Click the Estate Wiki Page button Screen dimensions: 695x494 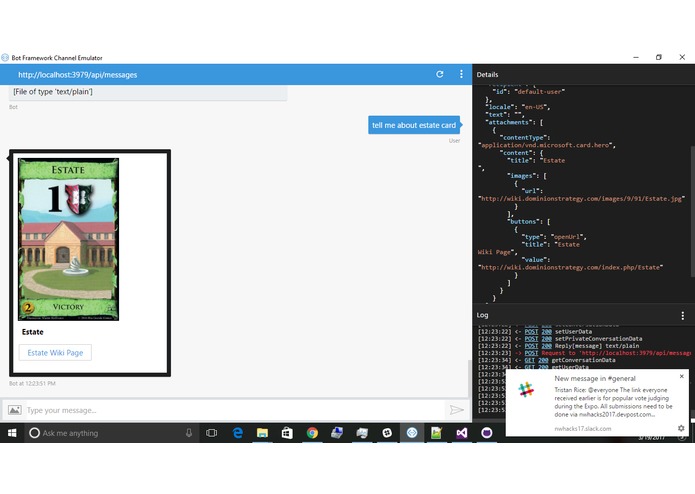(x=55, y=353)
